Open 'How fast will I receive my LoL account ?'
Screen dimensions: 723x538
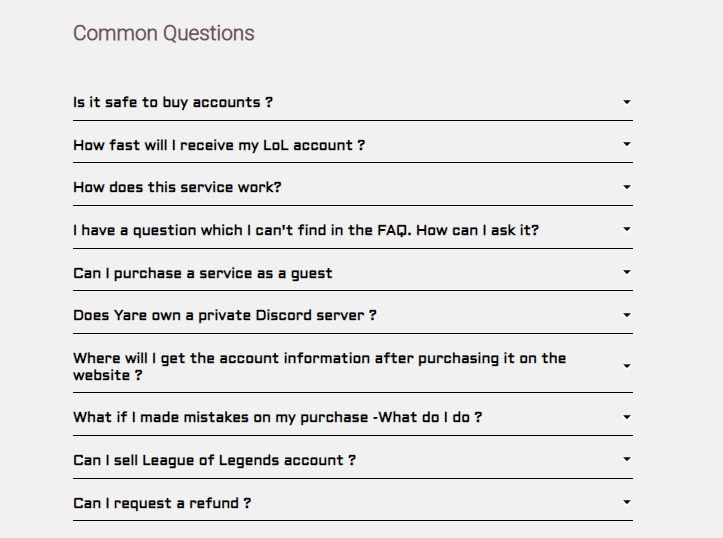219,145
